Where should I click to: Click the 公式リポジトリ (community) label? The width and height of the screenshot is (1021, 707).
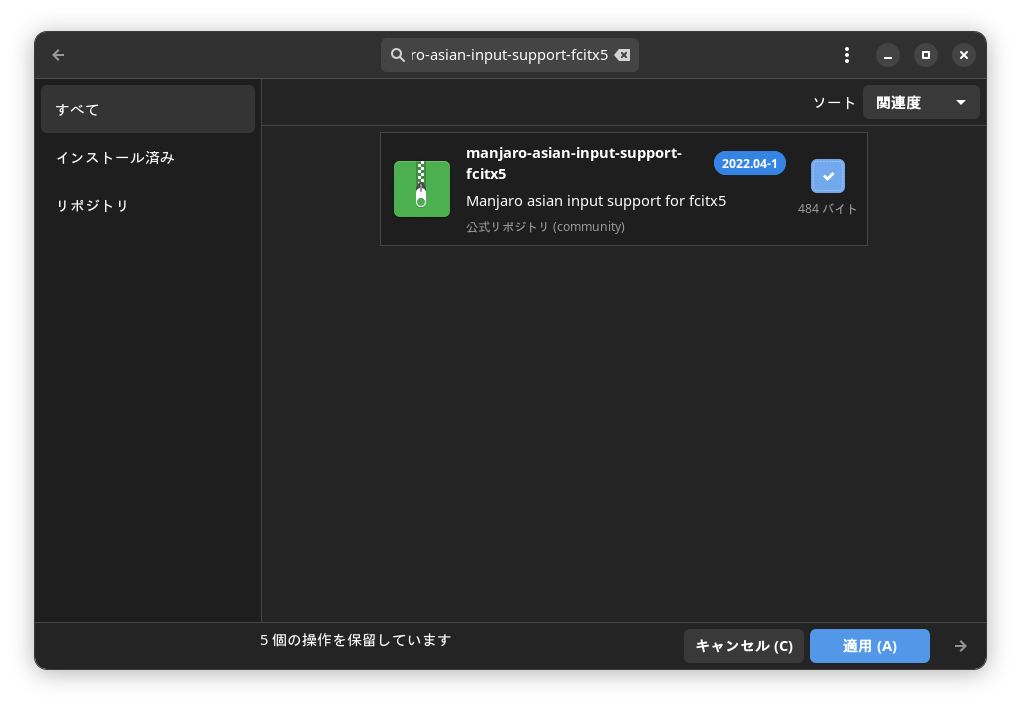545,227
